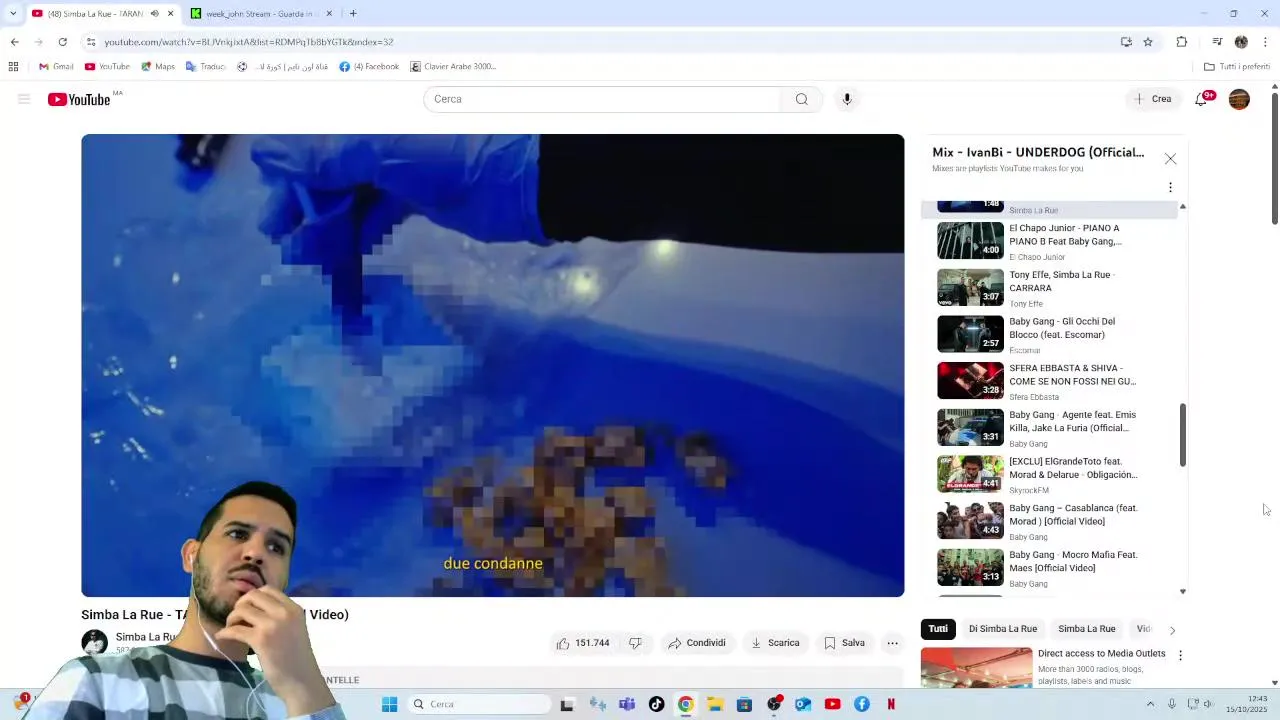This screenshot has width=1280, height=720.
Task: View site information icon in address bar
Action: click(x=91, y=42)
